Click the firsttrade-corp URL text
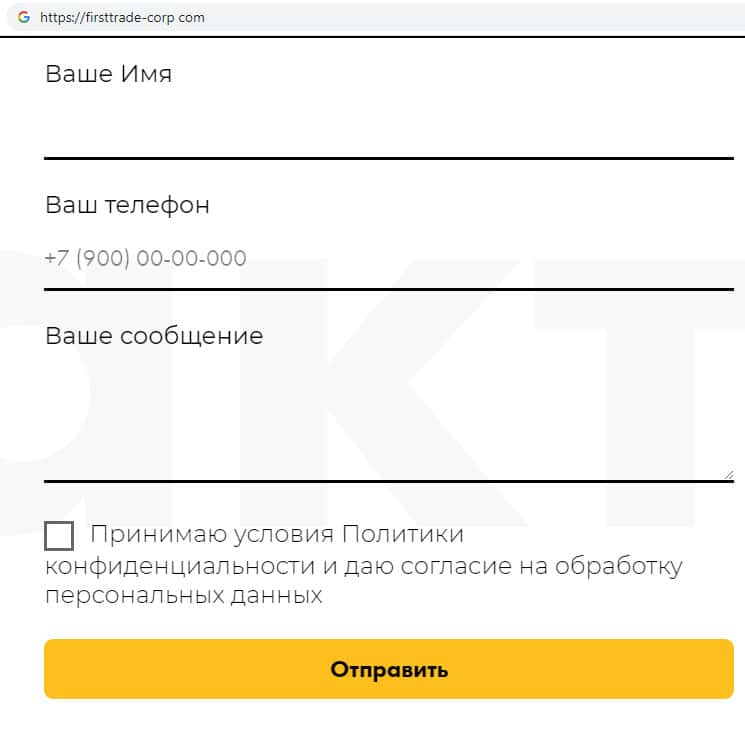Screen dimensions: 745x735 [x=122, y=18]
